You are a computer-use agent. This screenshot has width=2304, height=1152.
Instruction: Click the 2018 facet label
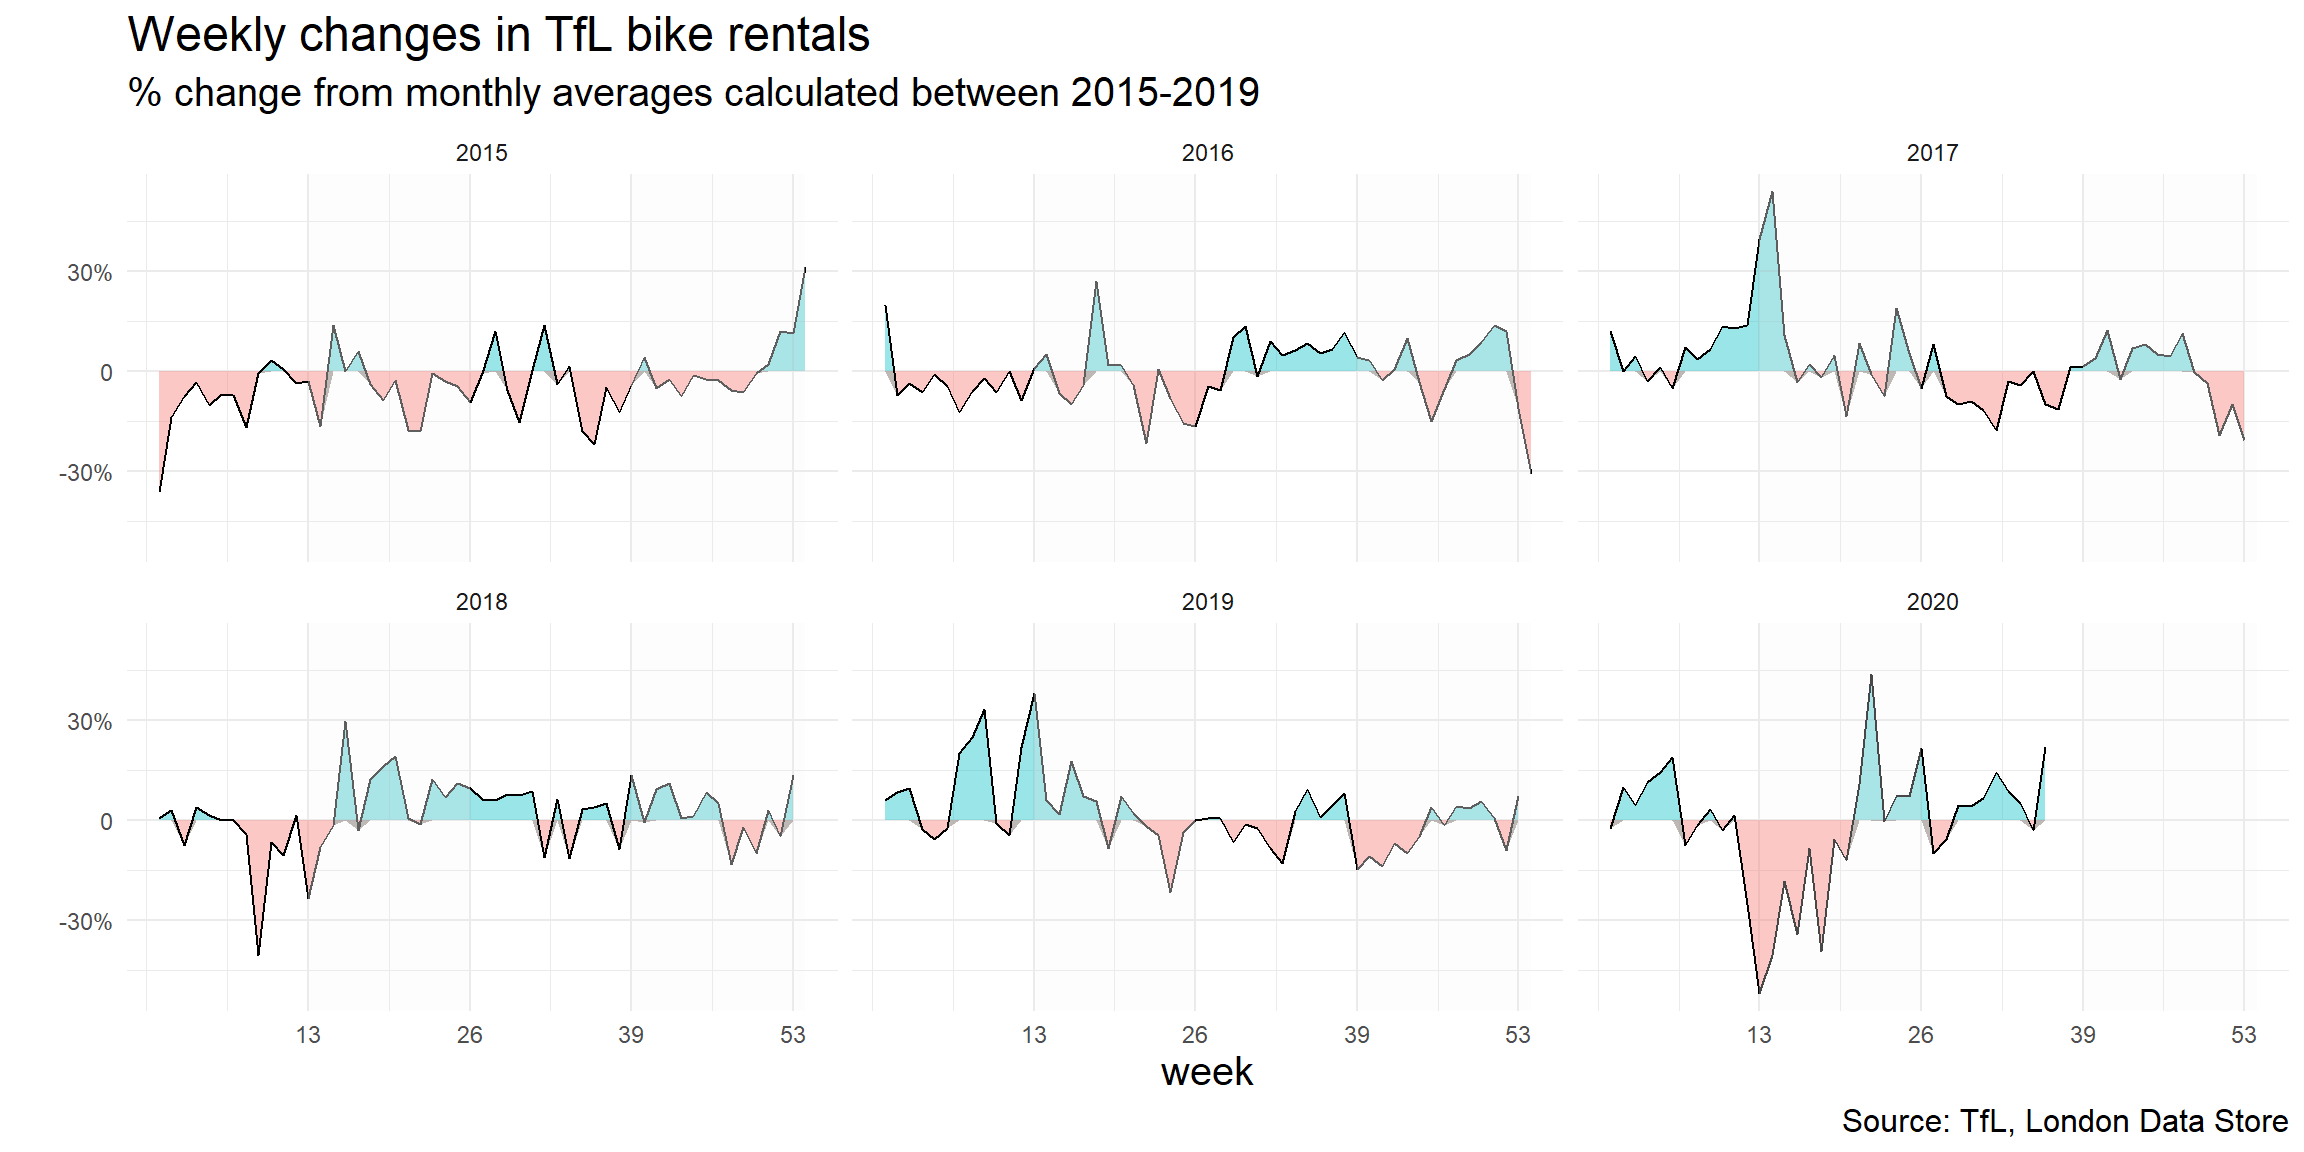click(481, 602)
